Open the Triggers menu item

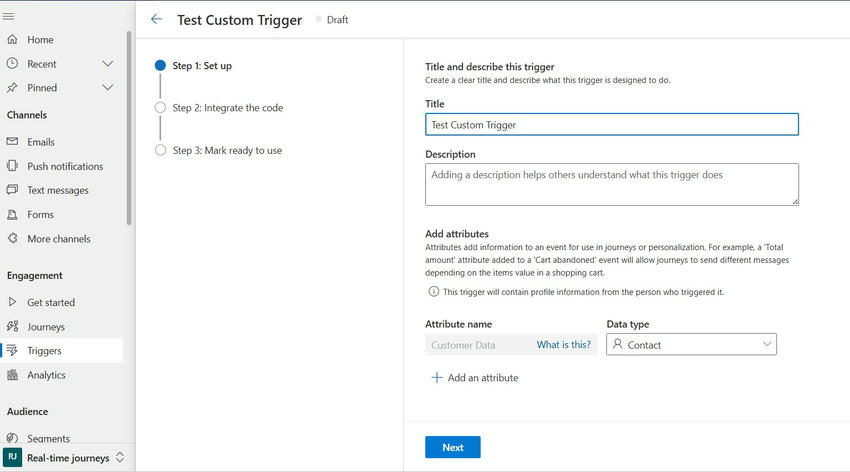44,351
